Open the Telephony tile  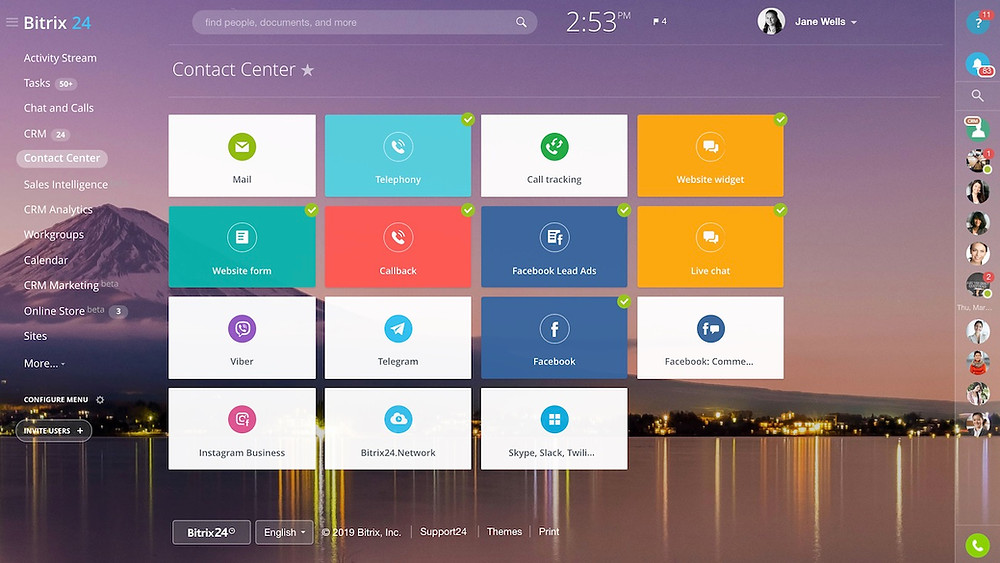[398, 156]
